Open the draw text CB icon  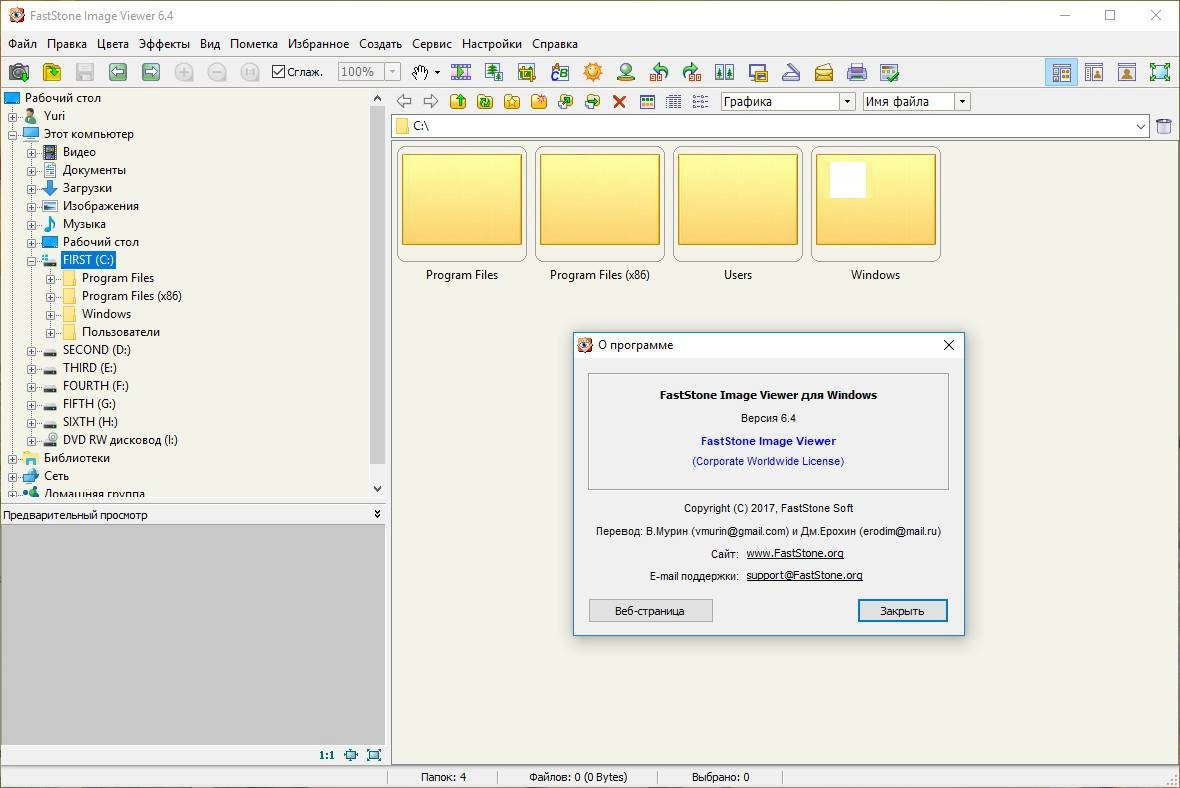point(560,72)
